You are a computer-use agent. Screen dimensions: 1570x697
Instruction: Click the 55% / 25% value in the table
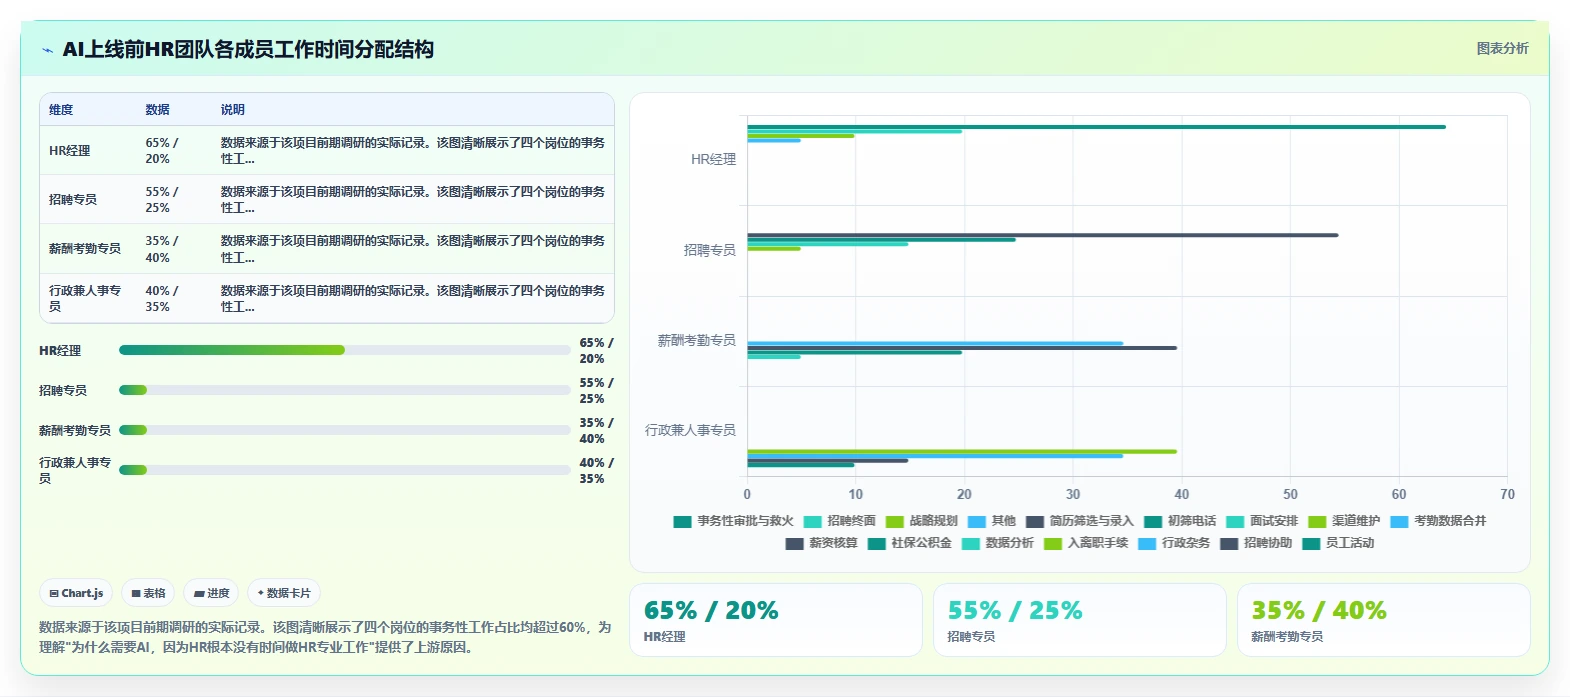pos(162,200)
